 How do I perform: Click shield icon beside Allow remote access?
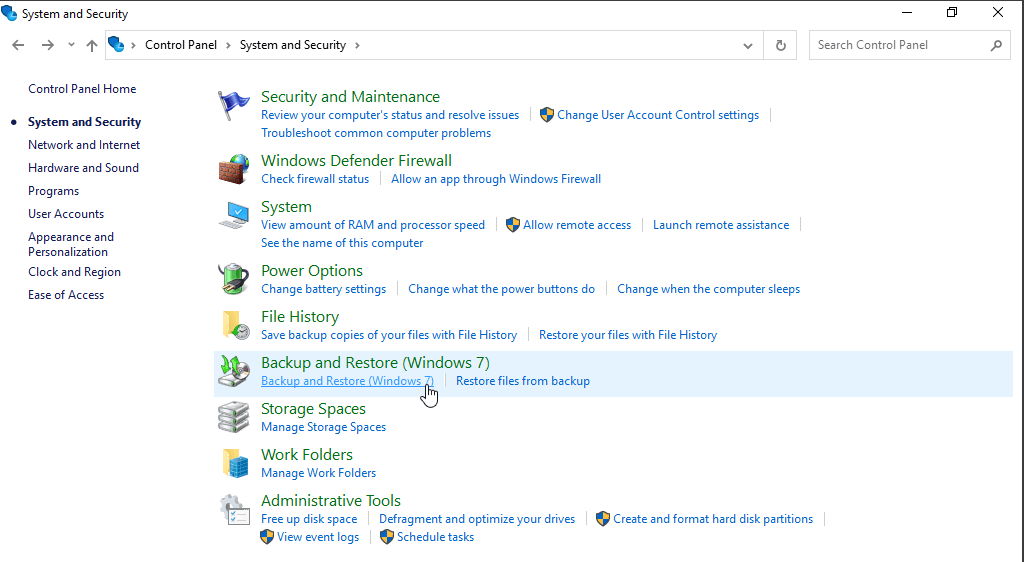pyautogui.click(x=513, y=225)
